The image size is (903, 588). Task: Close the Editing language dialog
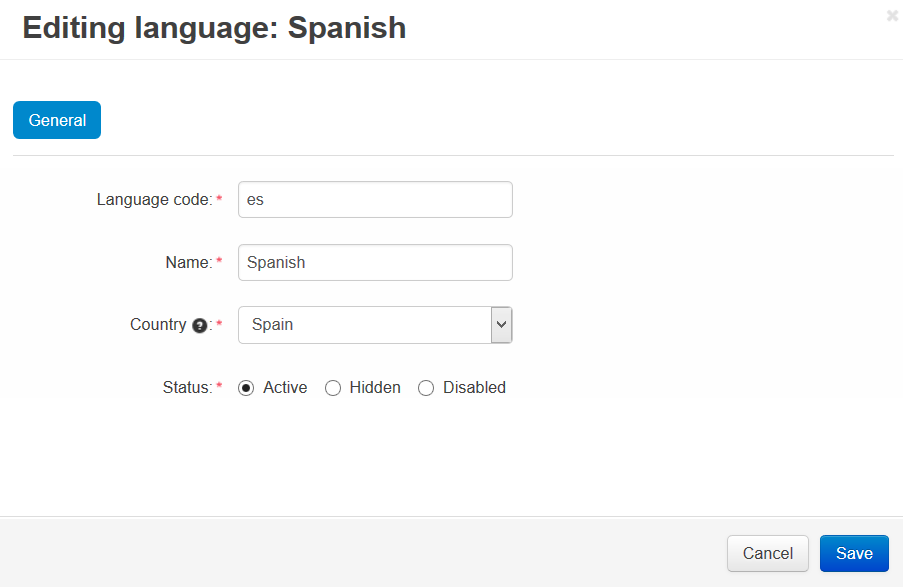pos(892,16)
